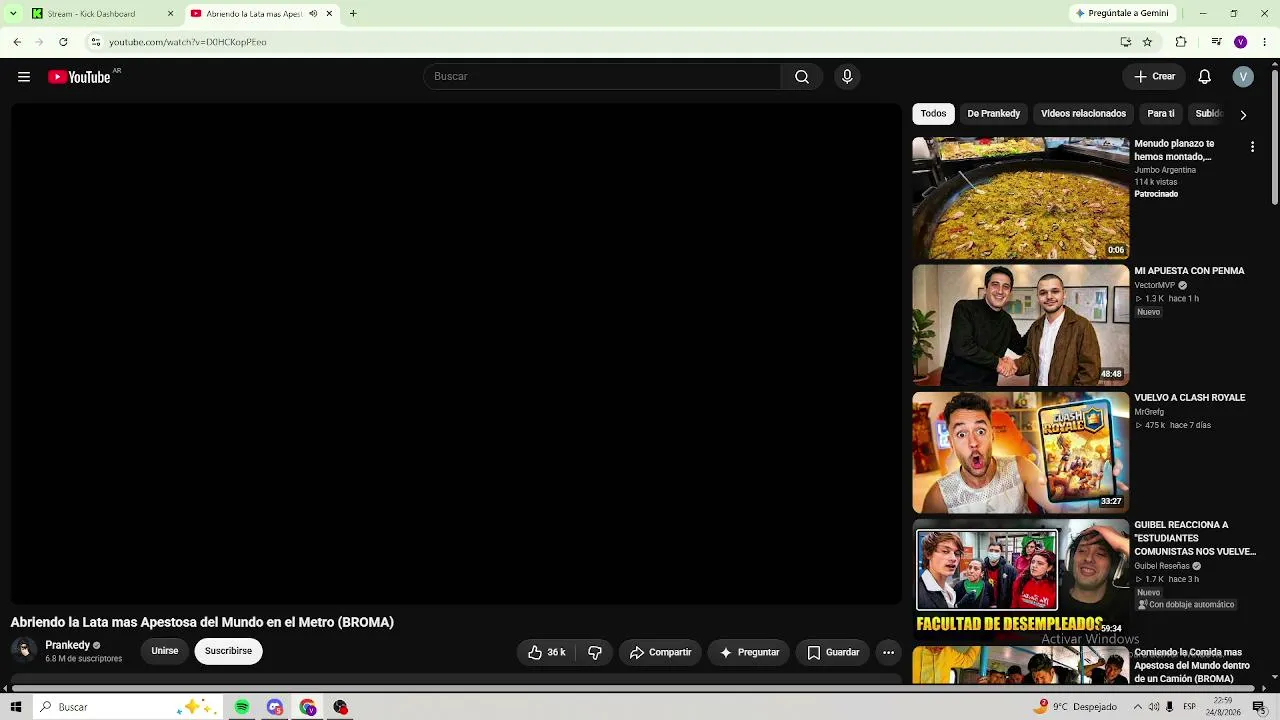Click Pregúntale a Gemini button

[x=1121, y=14]
